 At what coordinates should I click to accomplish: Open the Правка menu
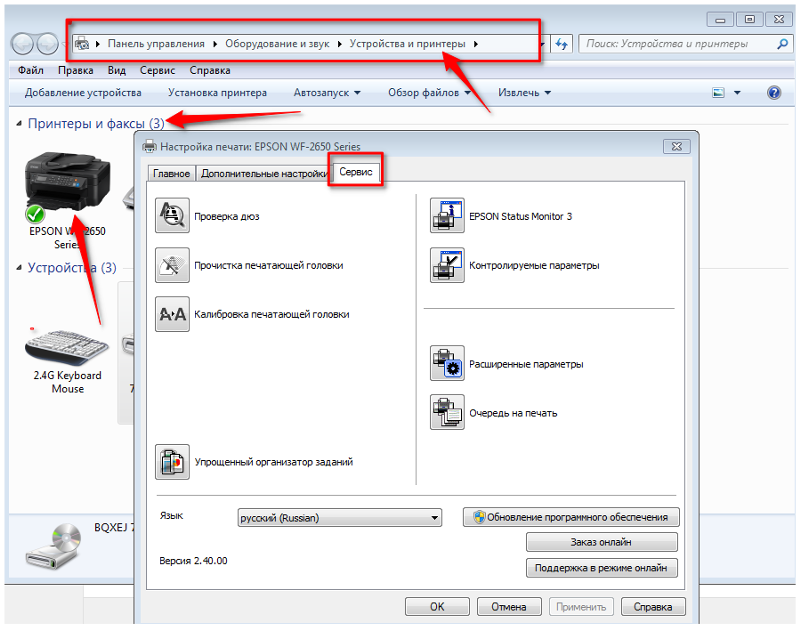(x=76, y=70)
